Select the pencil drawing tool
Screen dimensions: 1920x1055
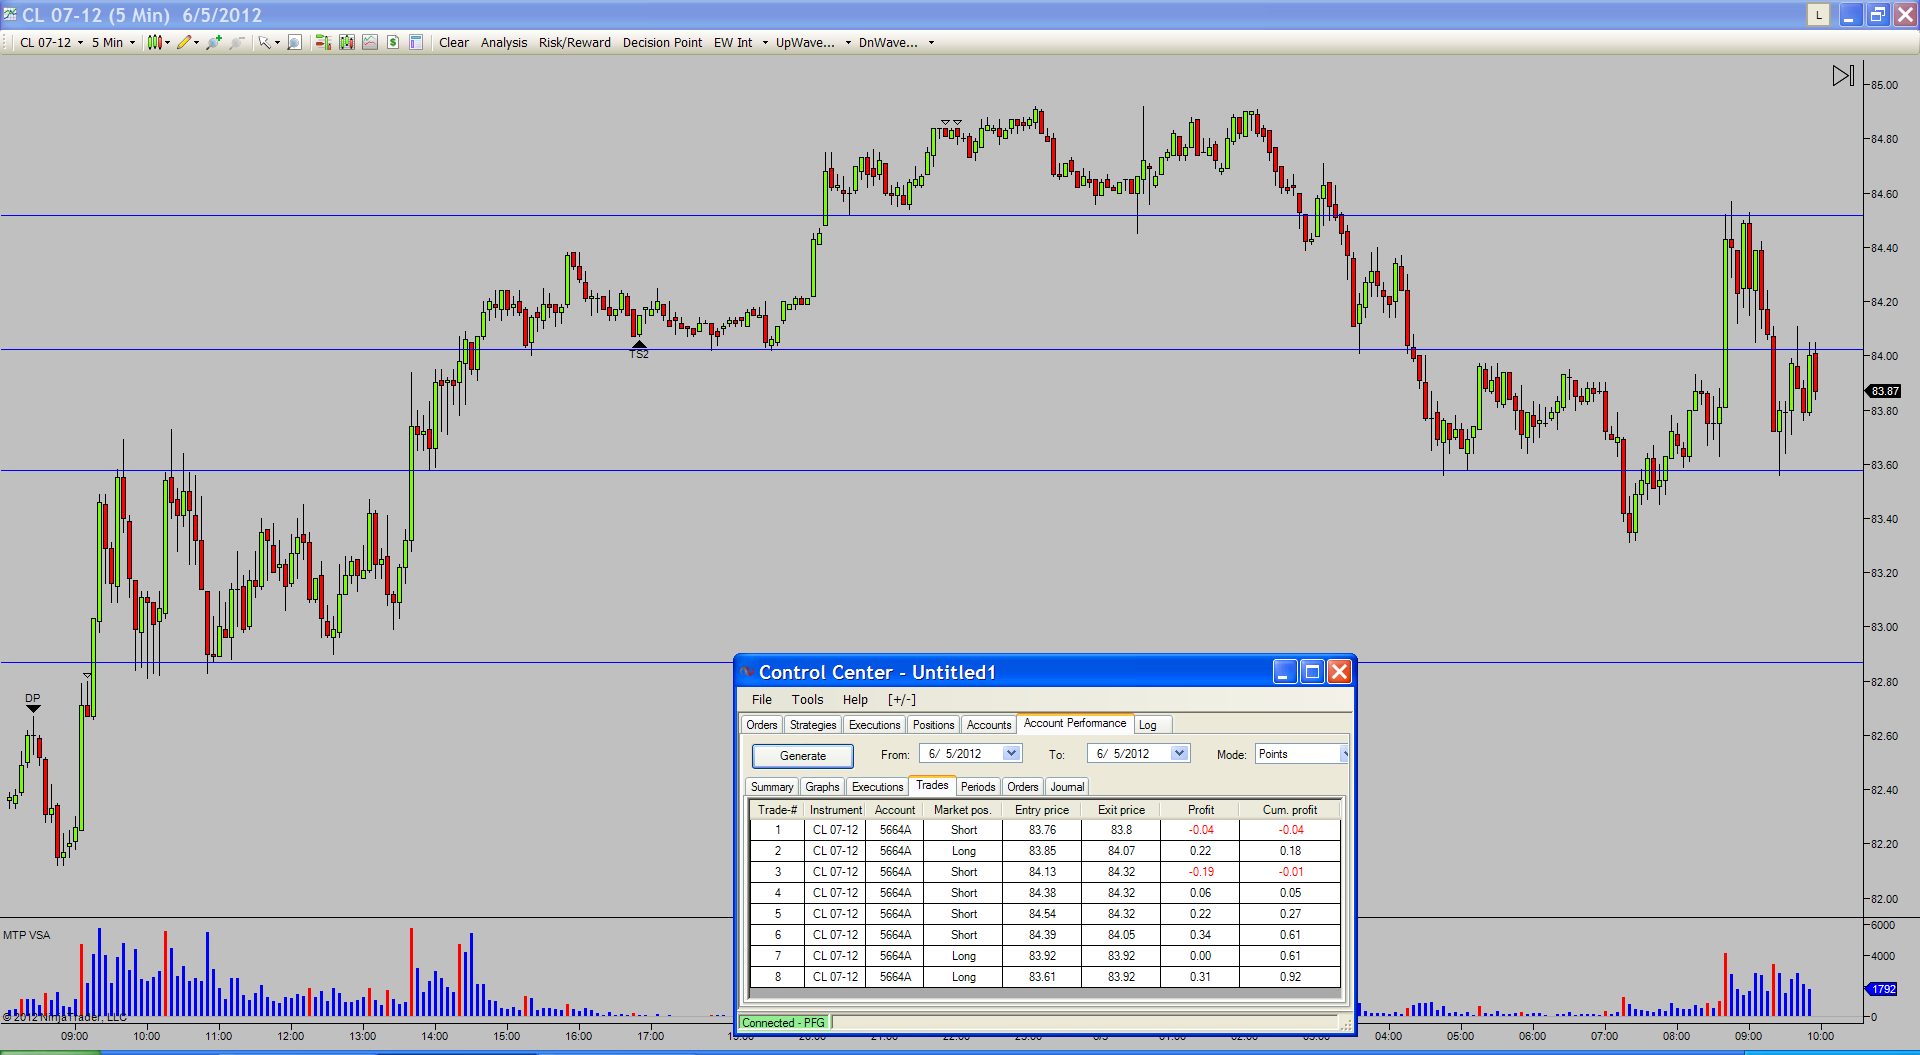tap(184, 42)
